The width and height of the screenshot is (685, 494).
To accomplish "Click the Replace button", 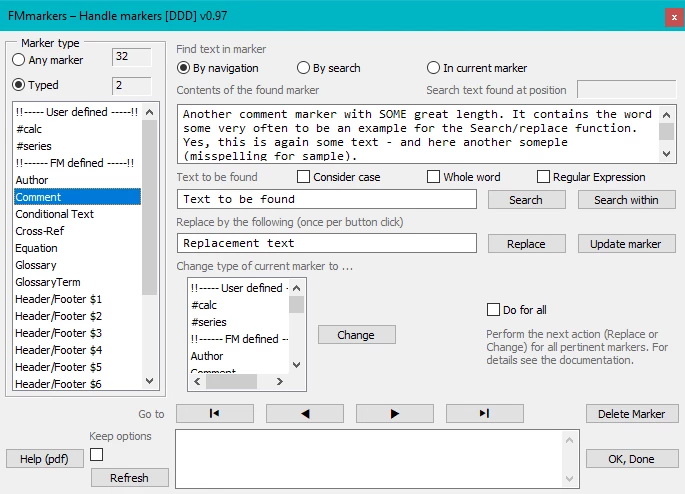I will [x=526, y=243].
